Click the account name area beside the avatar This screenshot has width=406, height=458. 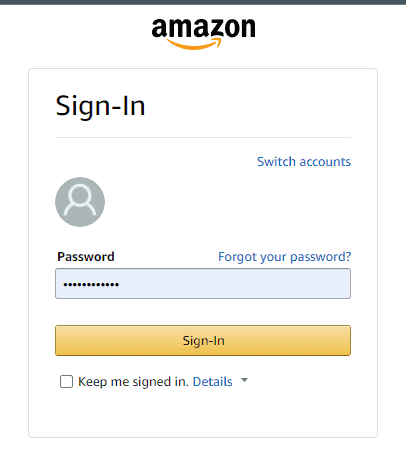pyautogui.click(x=200, y=210)
